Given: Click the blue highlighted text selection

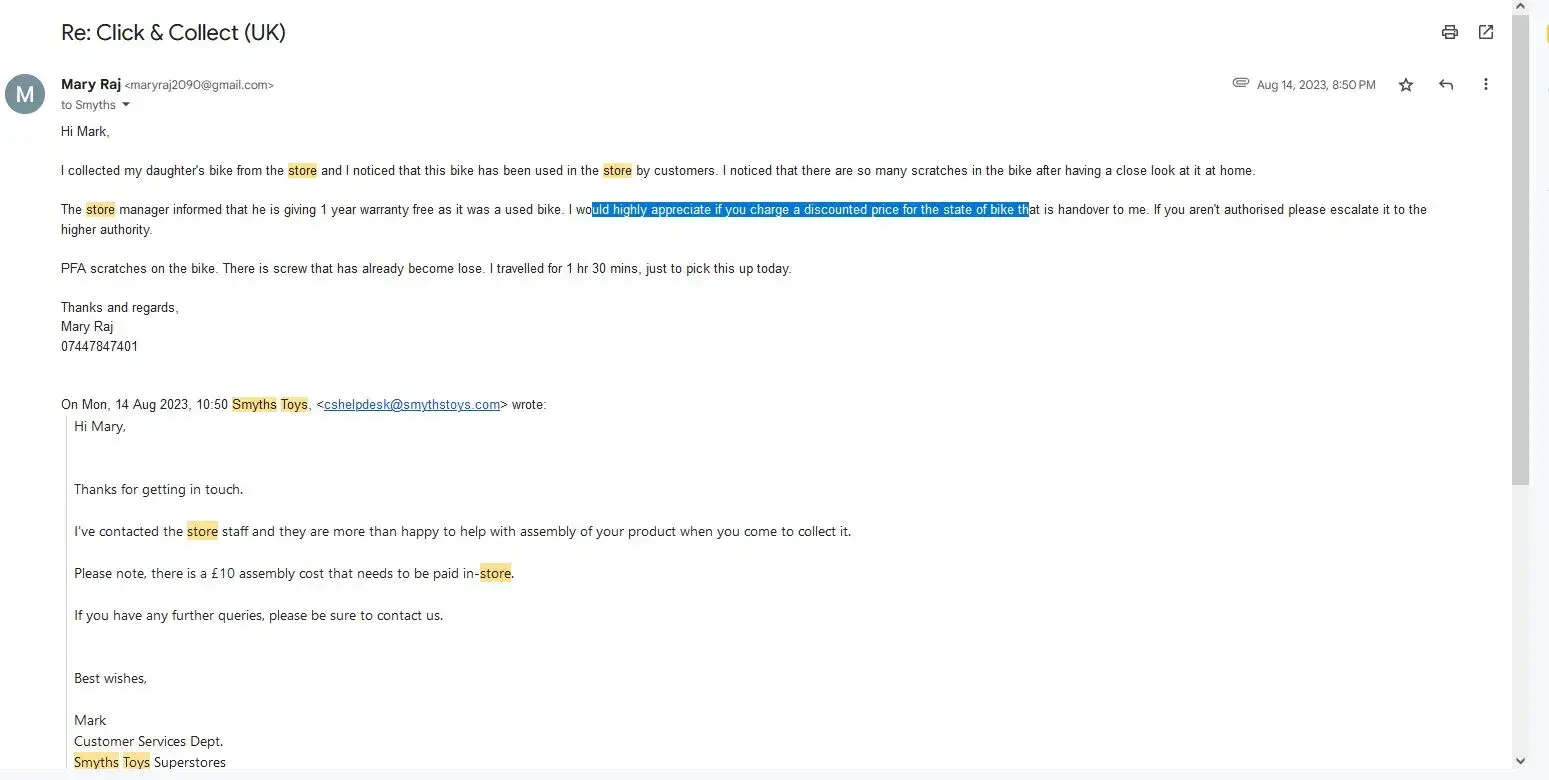Looking at the screenshot, I should click(810, 210).
